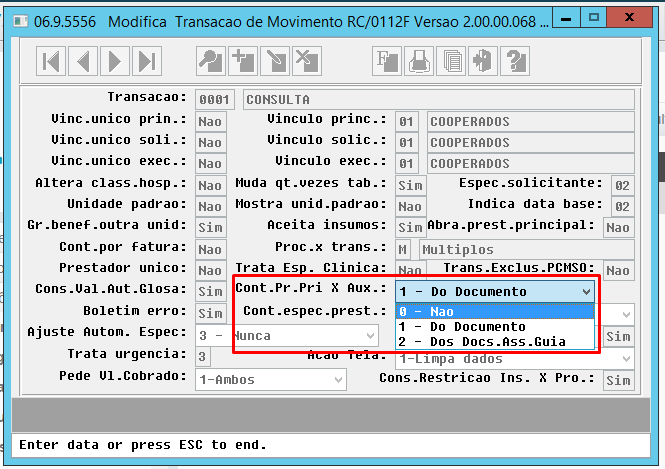Screen dimensions: 665x469
Task: Open the search (magnifier) tool
Action: (211, 61)
